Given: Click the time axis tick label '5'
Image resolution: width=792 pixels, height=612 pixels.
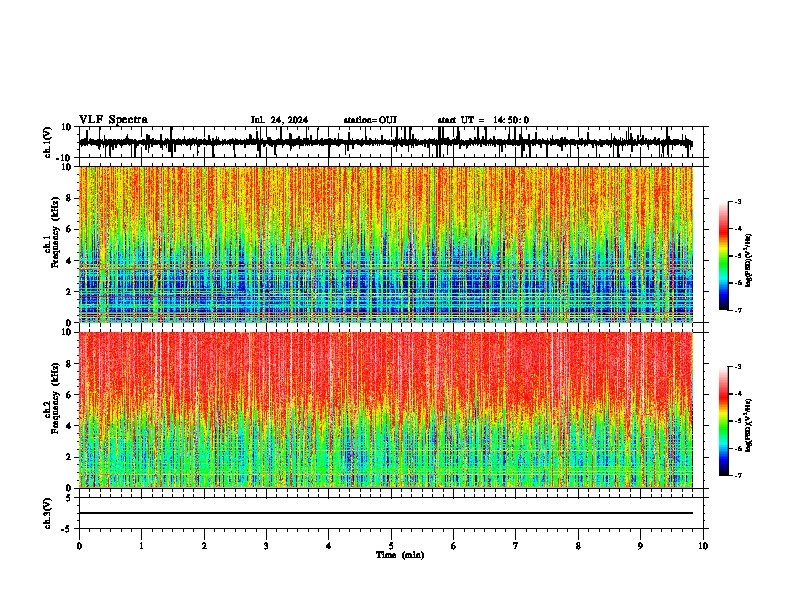Looking at the screenshot, I should coord(391,546).
